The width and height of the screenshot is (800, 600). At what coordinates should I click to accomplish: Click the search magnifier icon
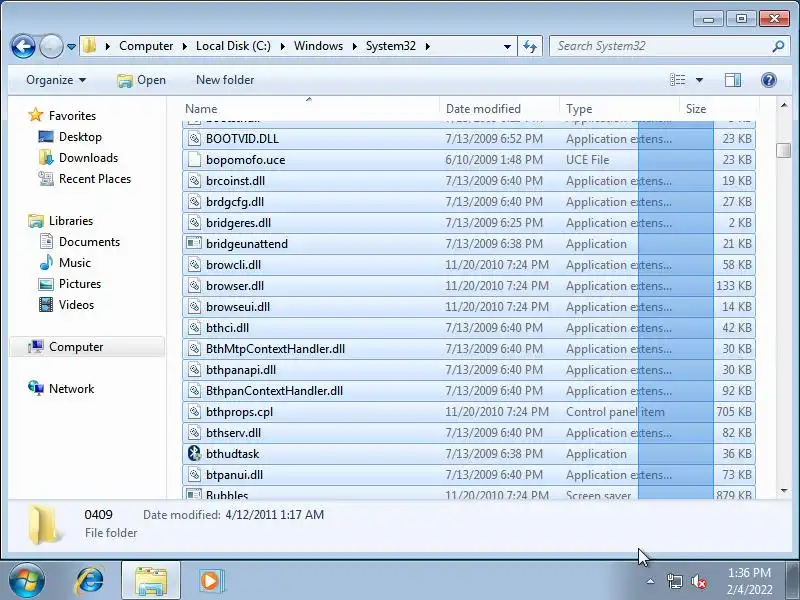click(778, 46)
